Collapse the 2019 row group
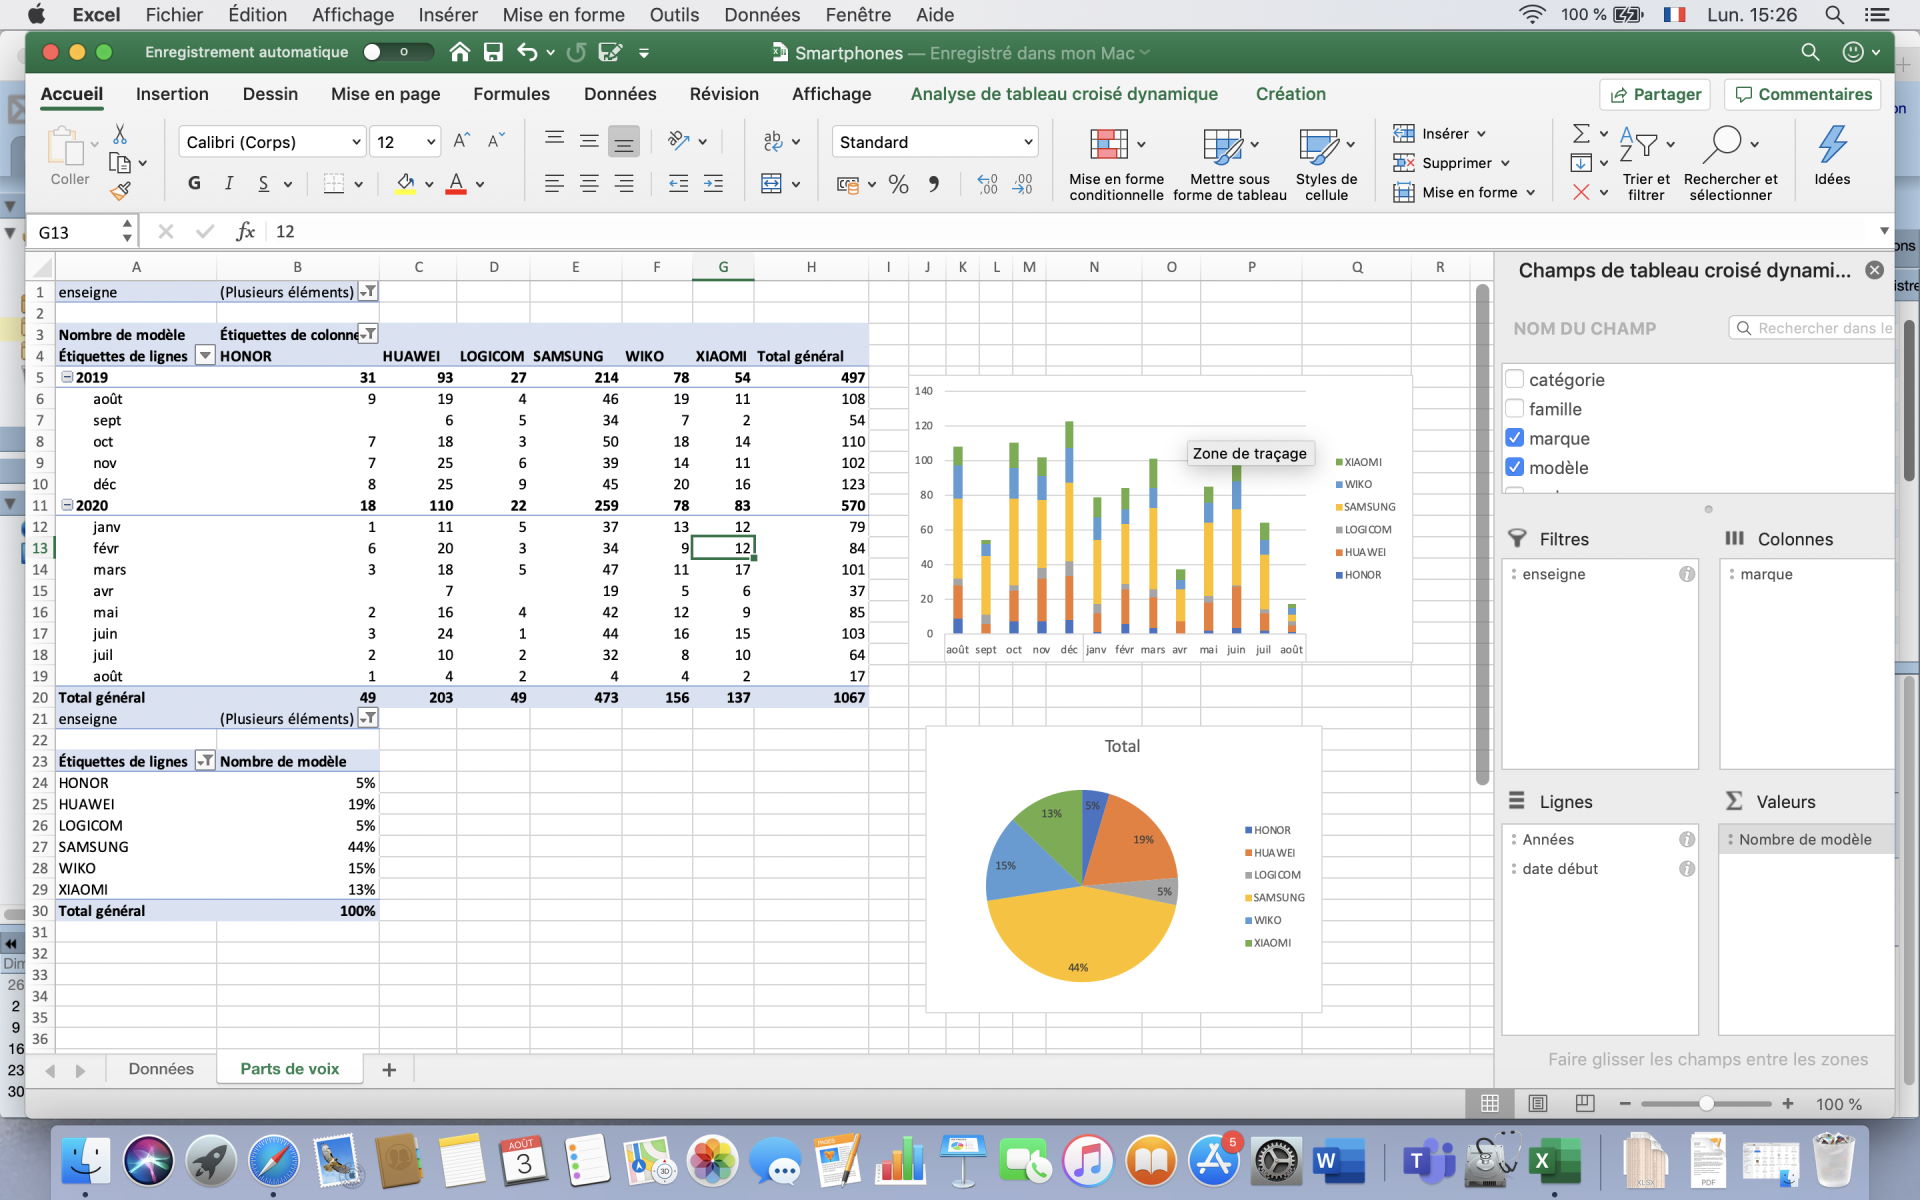The width and height of the screenshot is (1920, 1200). click(67, 377)
